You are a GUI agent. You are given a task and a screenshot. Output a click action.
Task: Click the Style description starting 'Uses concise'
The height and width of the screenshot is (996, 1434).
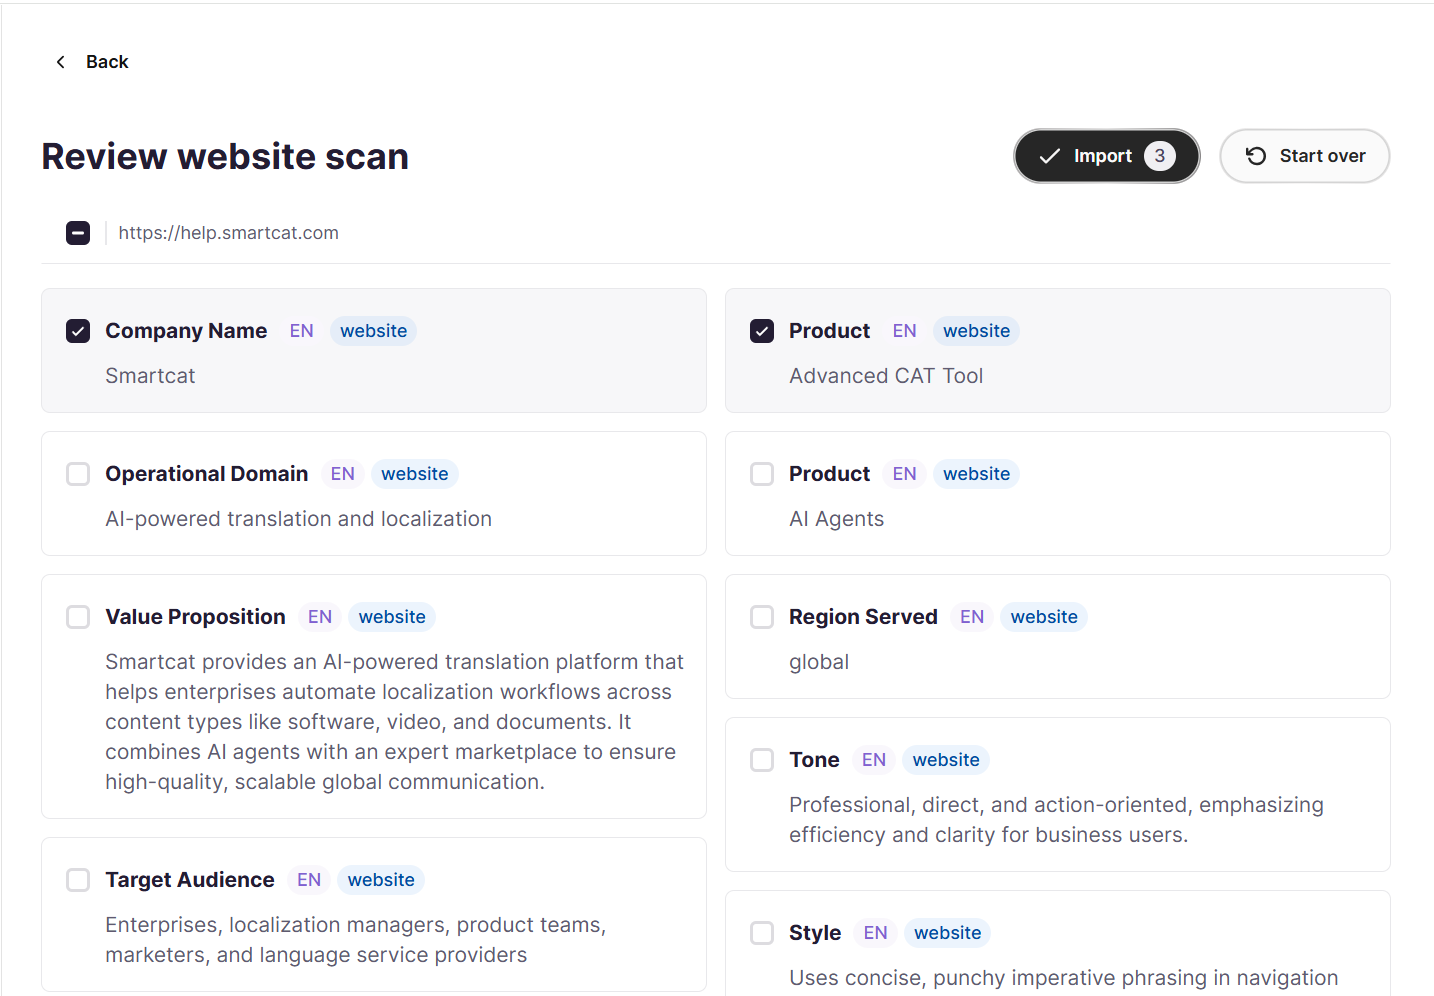click(1063, 978)
